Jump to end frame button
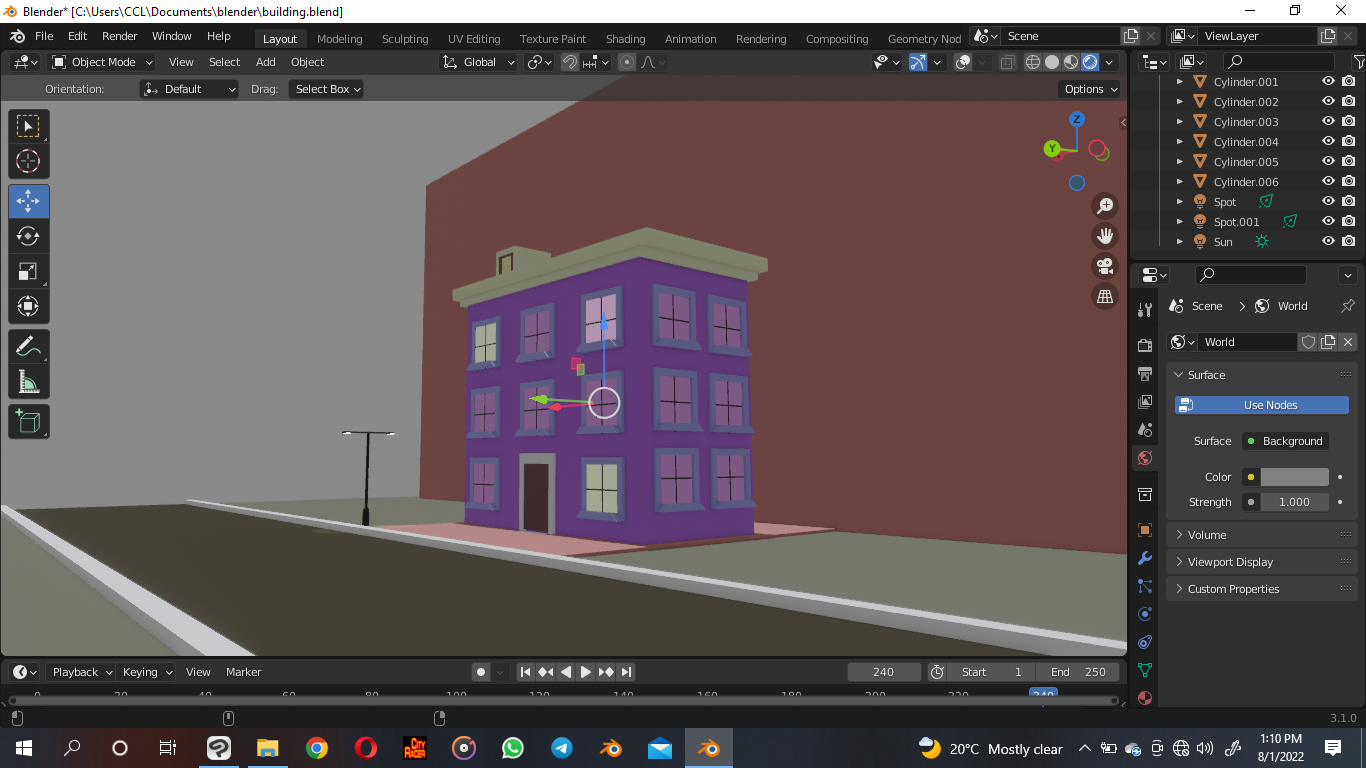Screen dimensions: 1366x768 pos(626,672)
